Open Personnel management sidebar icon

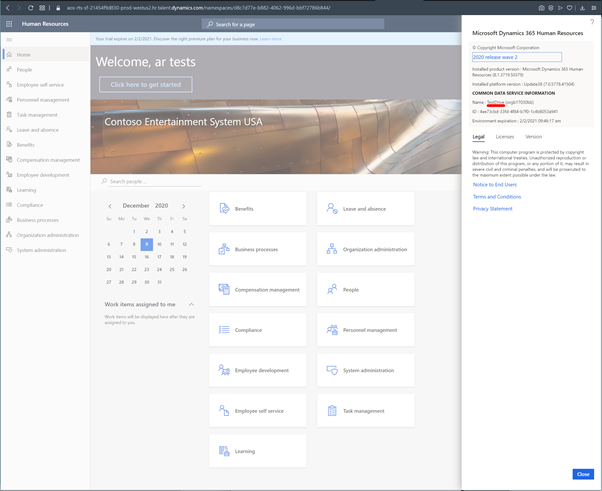9,99
